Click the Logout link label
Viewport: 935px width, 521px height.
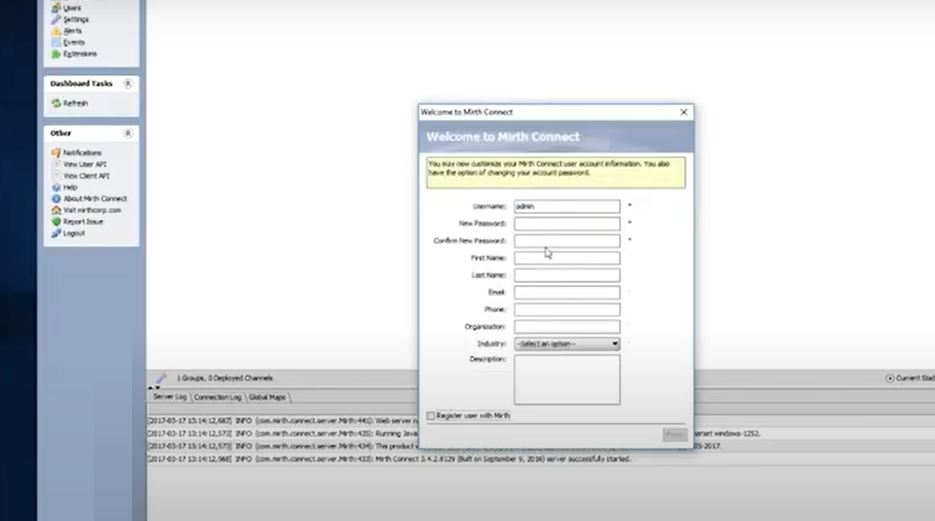pos(74,233)
